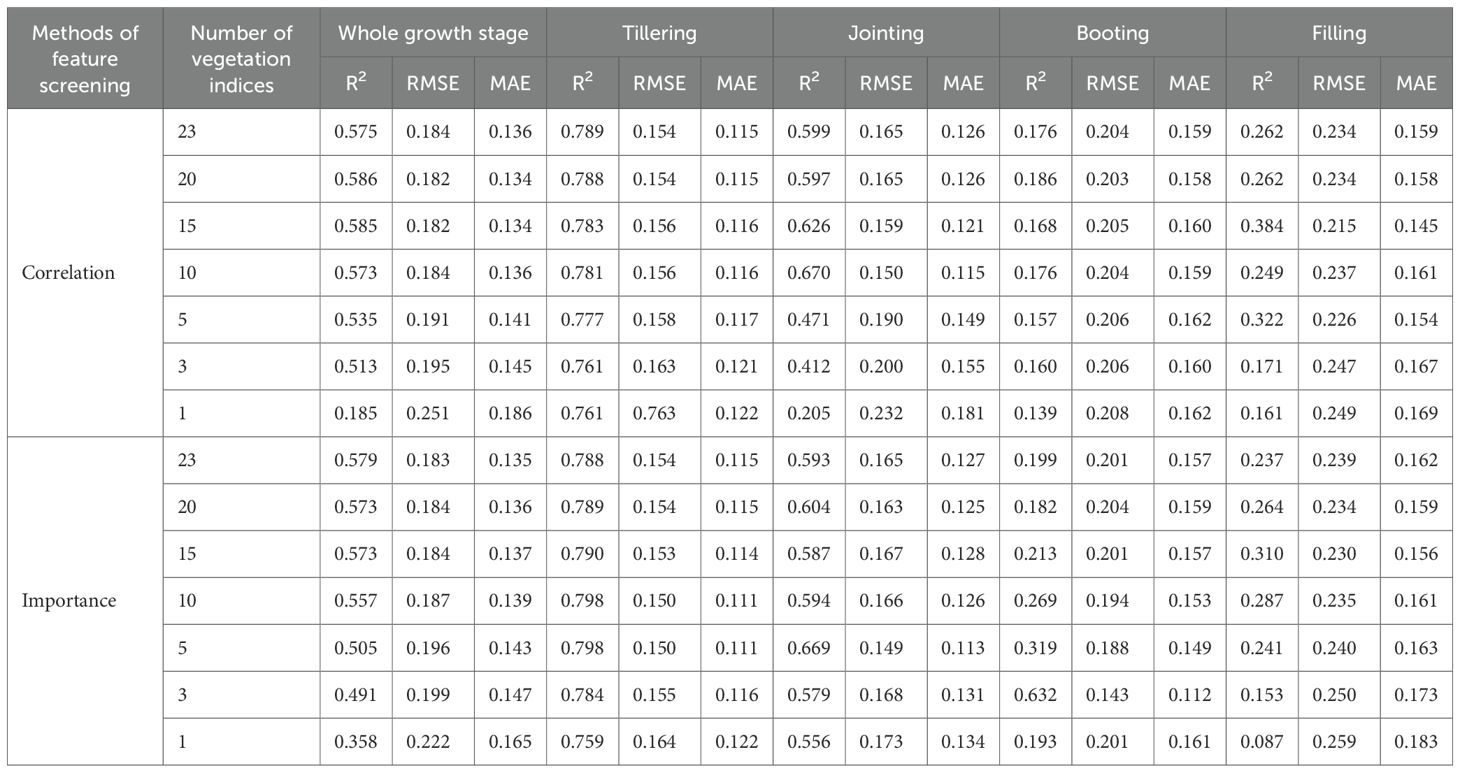This screenshot has width=1460, height=773.
Task: Click the Number of vegetation indices header
Action: coord(241,59)
